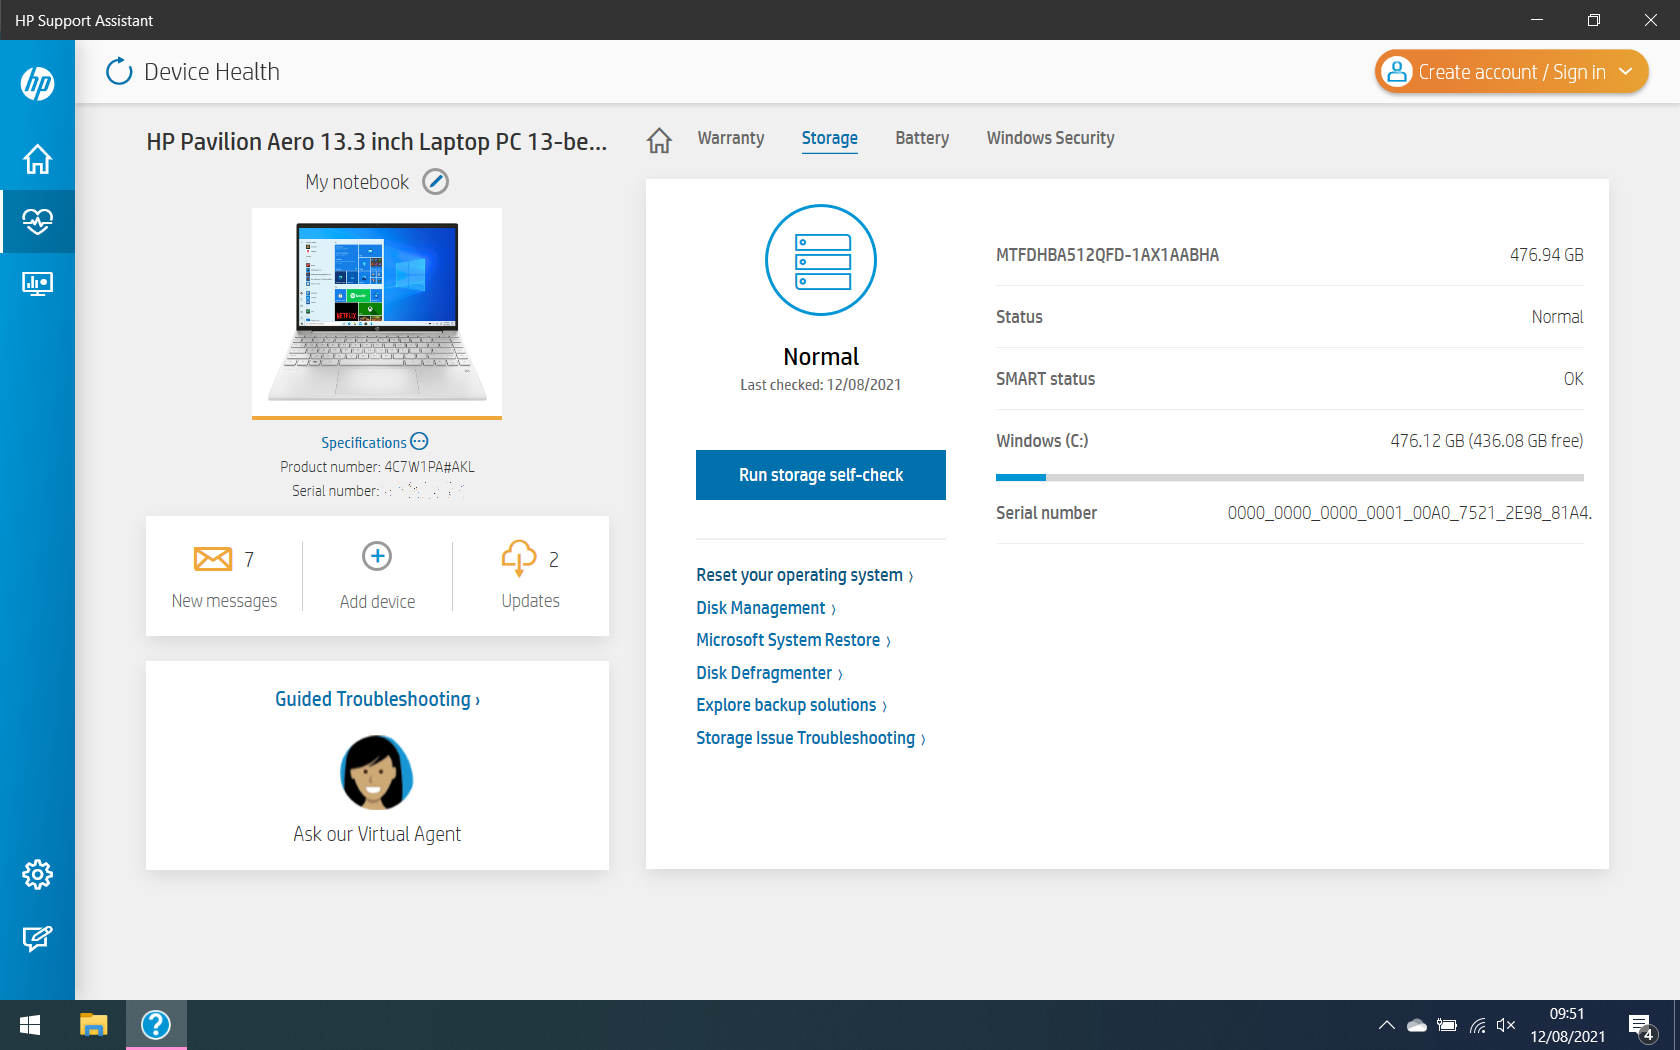Open Storage Issue Troubleshooting link

coord(811,738)
